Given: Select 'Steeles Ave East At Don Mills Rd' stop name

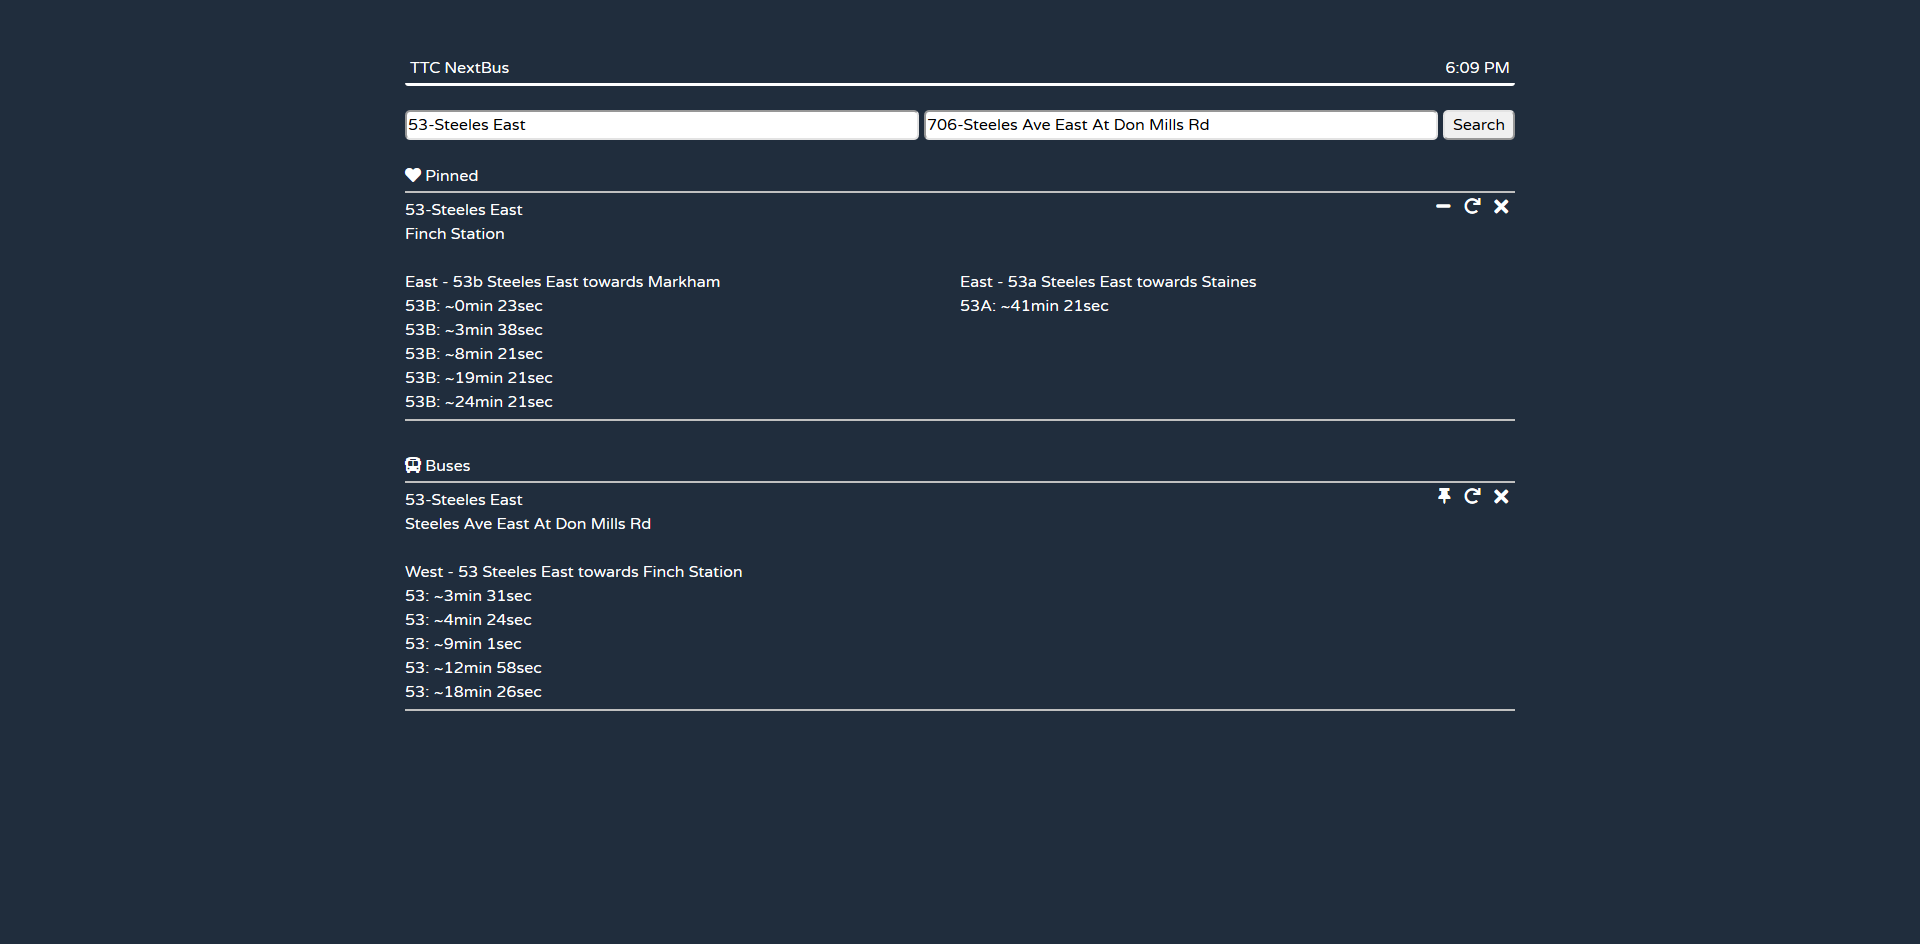Looking at the screenshot, I should point(528,524).
